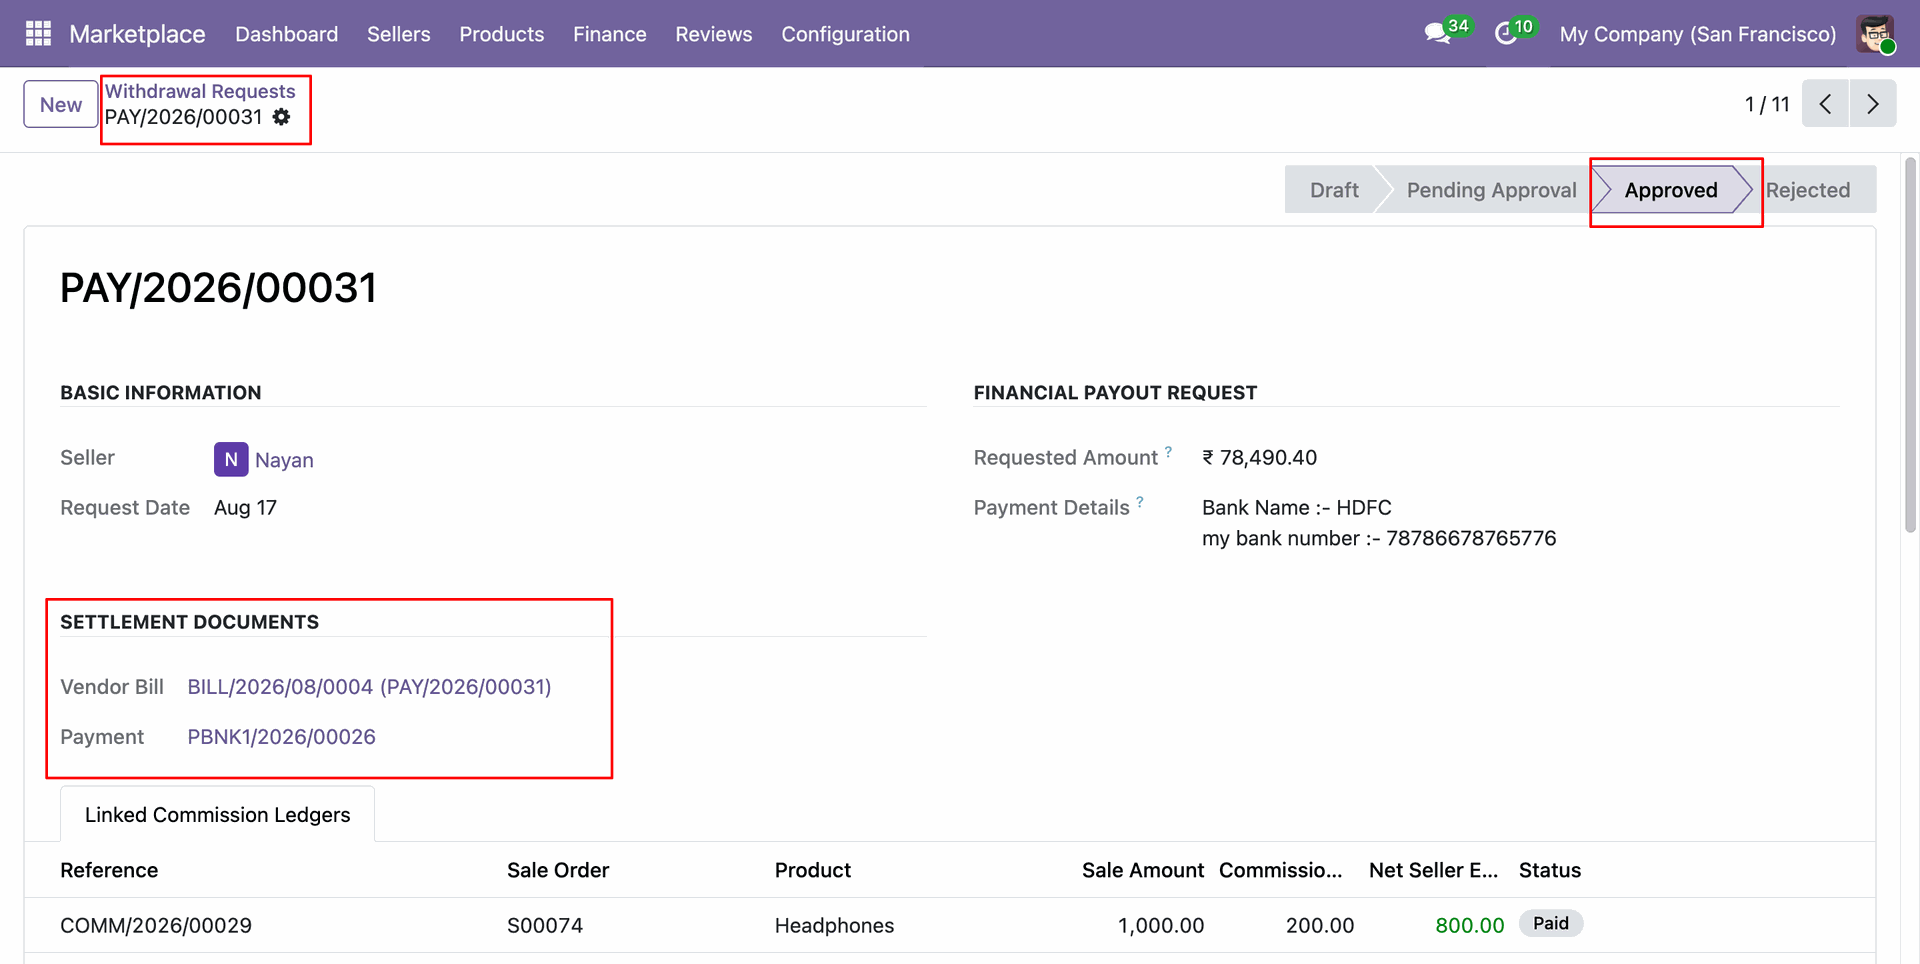Open the Finance menu

pos(609,34)
